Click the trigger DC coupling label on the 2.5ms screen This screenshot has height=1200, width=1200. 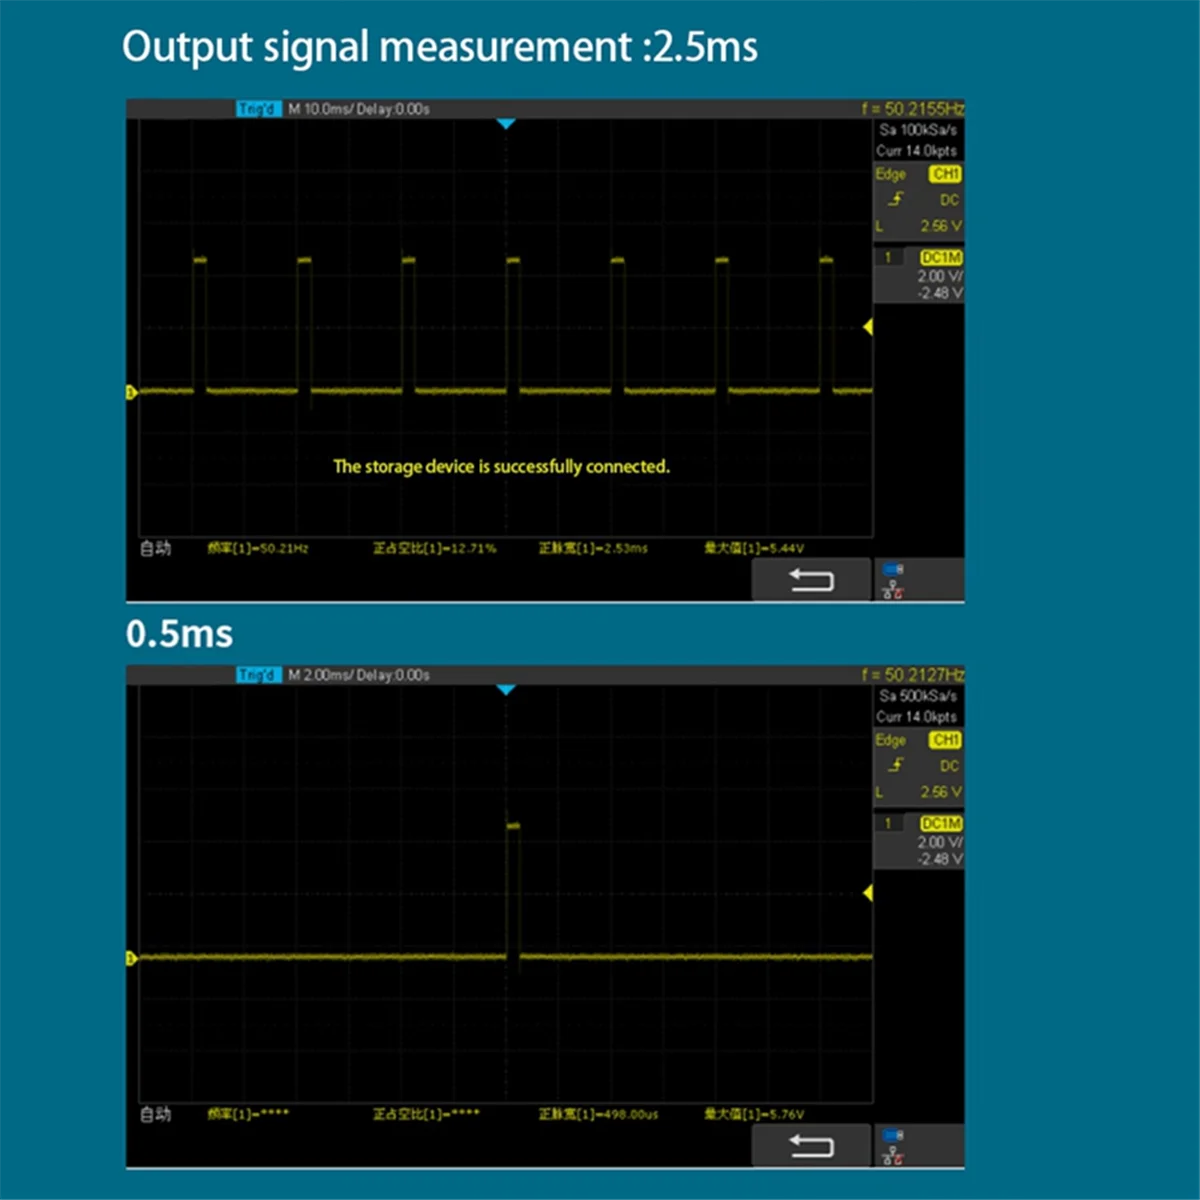(949, 200)
